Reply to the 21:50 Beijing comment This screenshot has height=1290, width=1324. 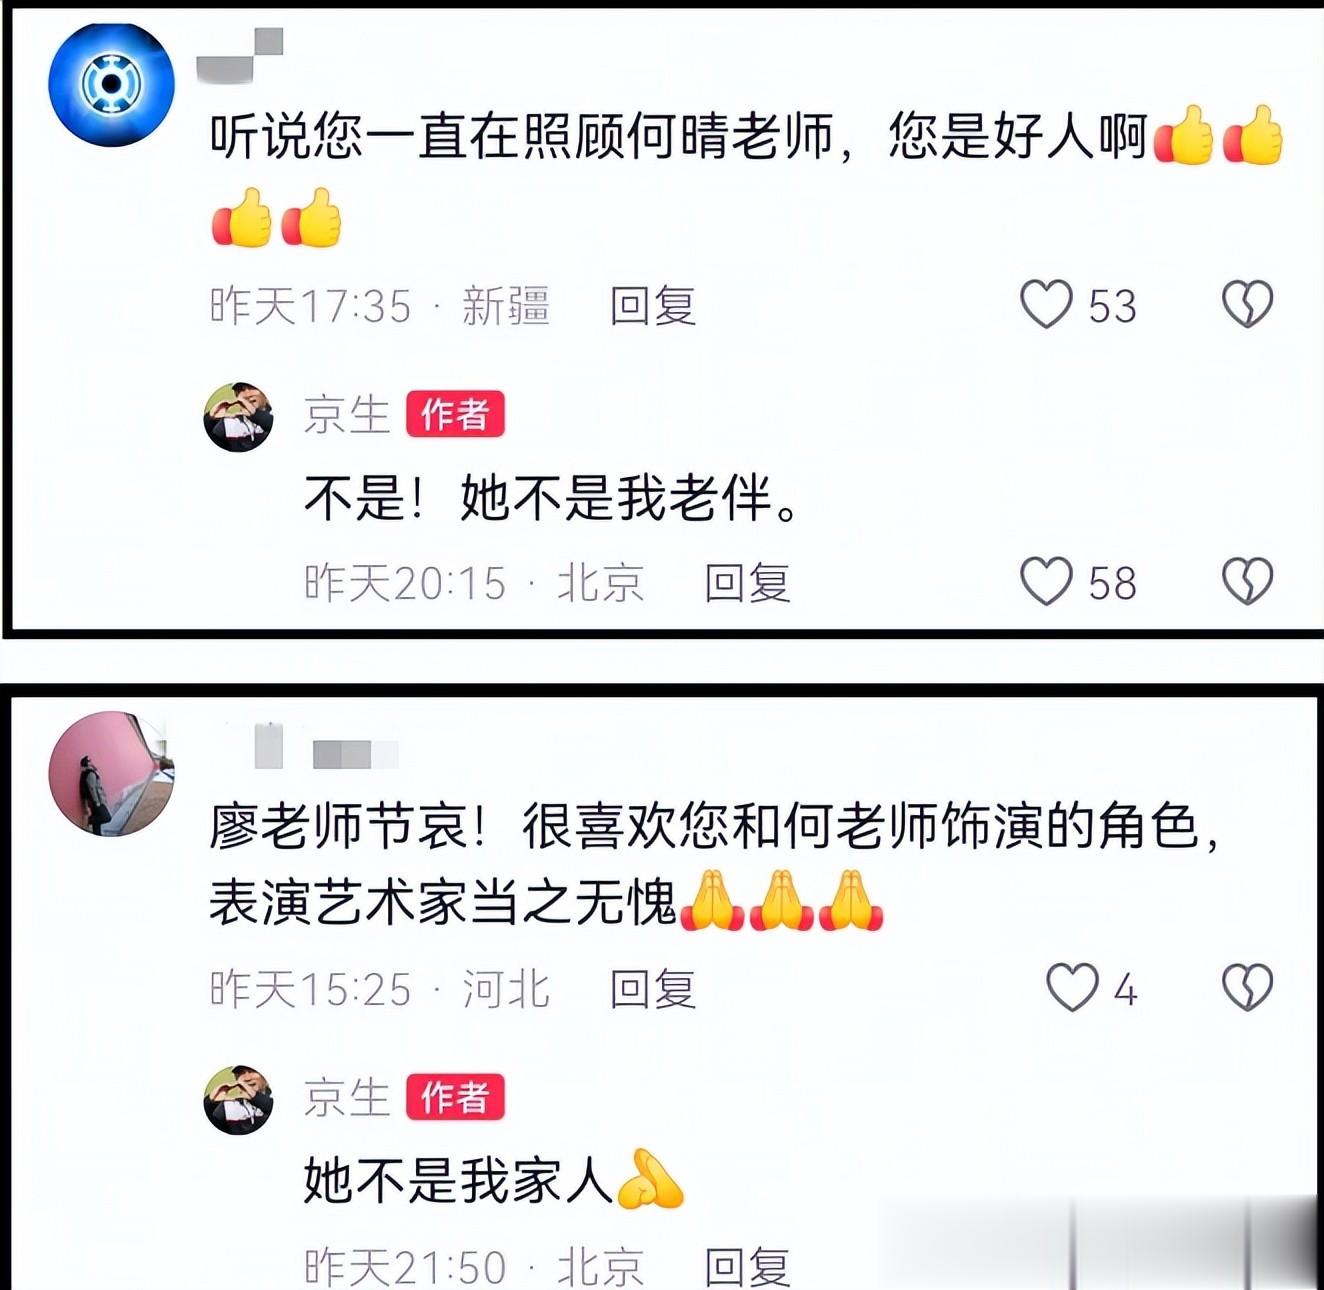click(x=747, y=1267)
